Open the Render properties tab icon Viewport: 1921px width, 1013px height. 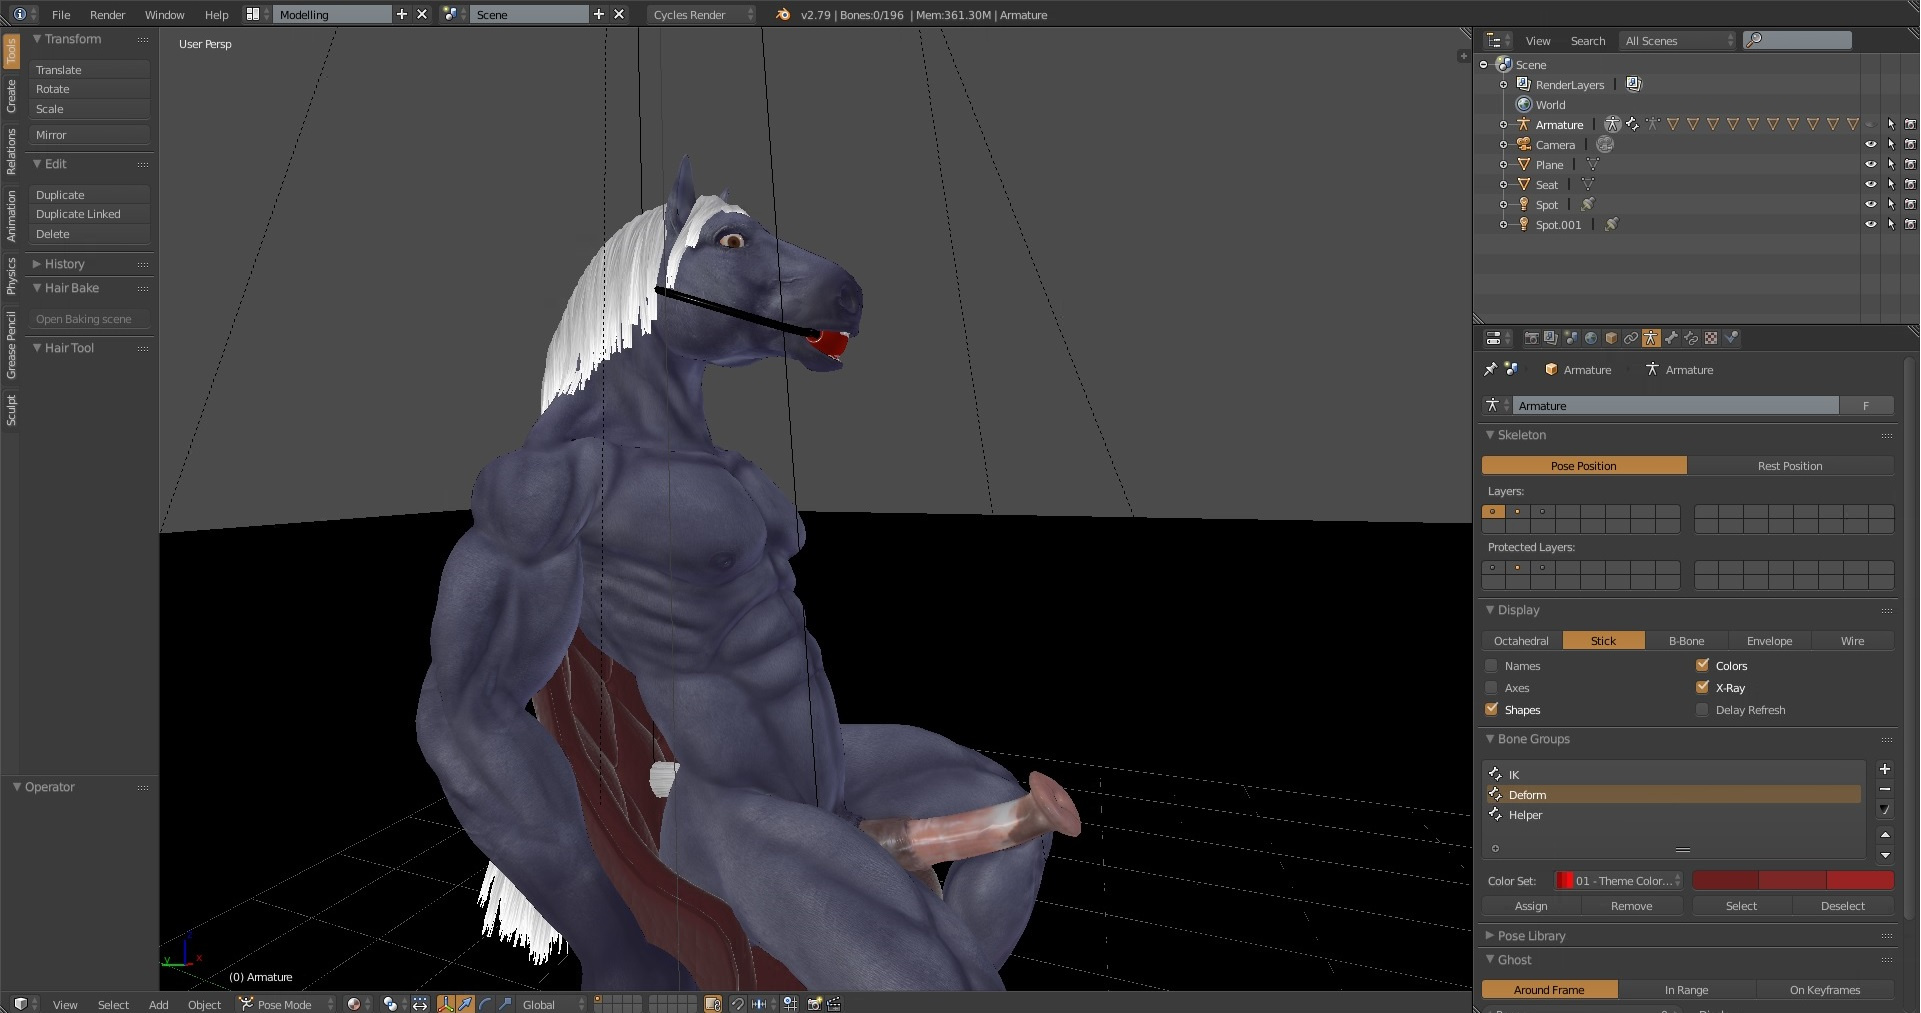tap(1530, 338)
